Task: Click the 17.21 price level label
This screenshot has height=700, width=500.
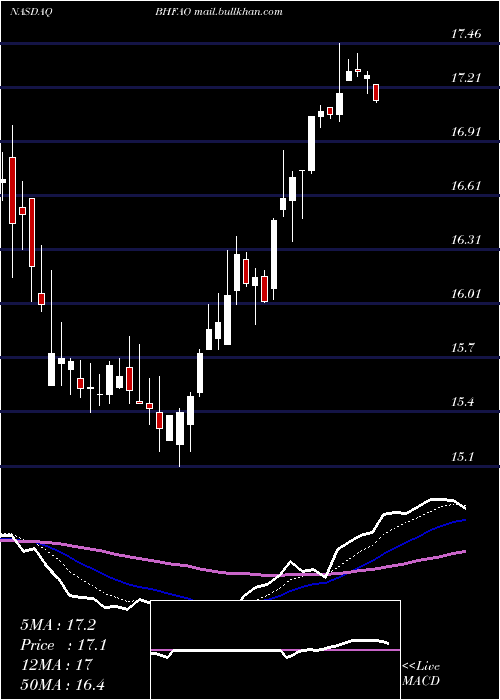Action: coord(467,78)
